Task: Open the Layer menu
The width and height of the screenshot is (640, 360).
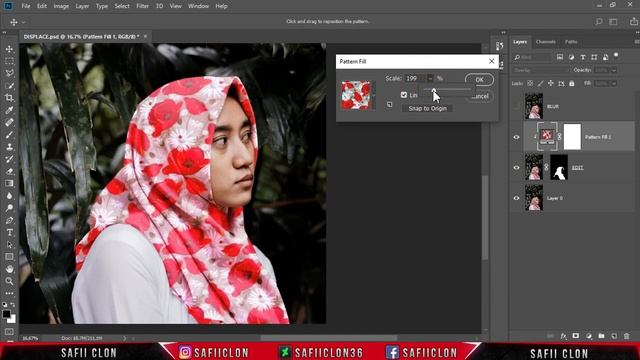Action: (x=82, y=6)
